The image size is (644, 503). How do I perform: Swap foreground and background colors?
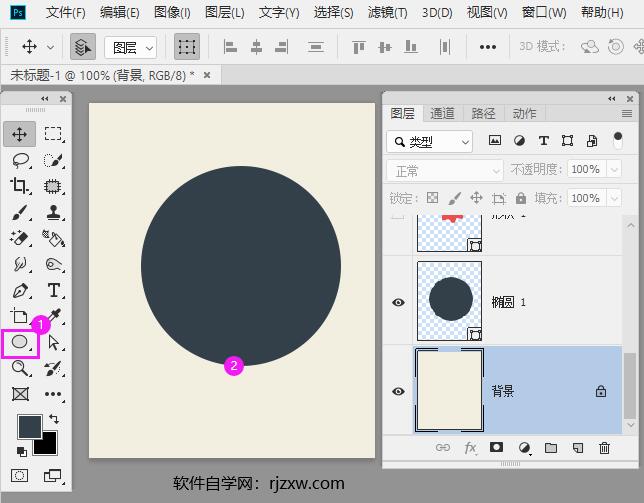coord(54,418)
